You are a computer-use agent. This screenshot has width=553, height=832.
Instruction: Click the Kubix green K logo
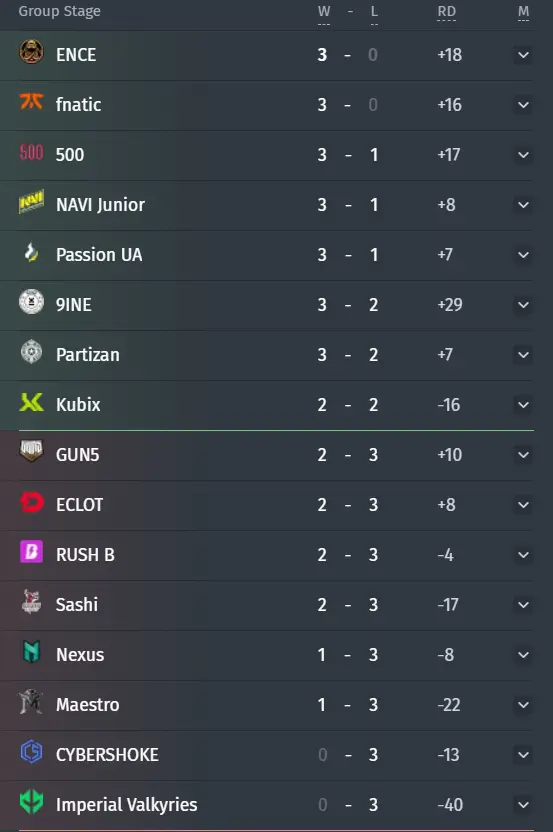[31, 403]
